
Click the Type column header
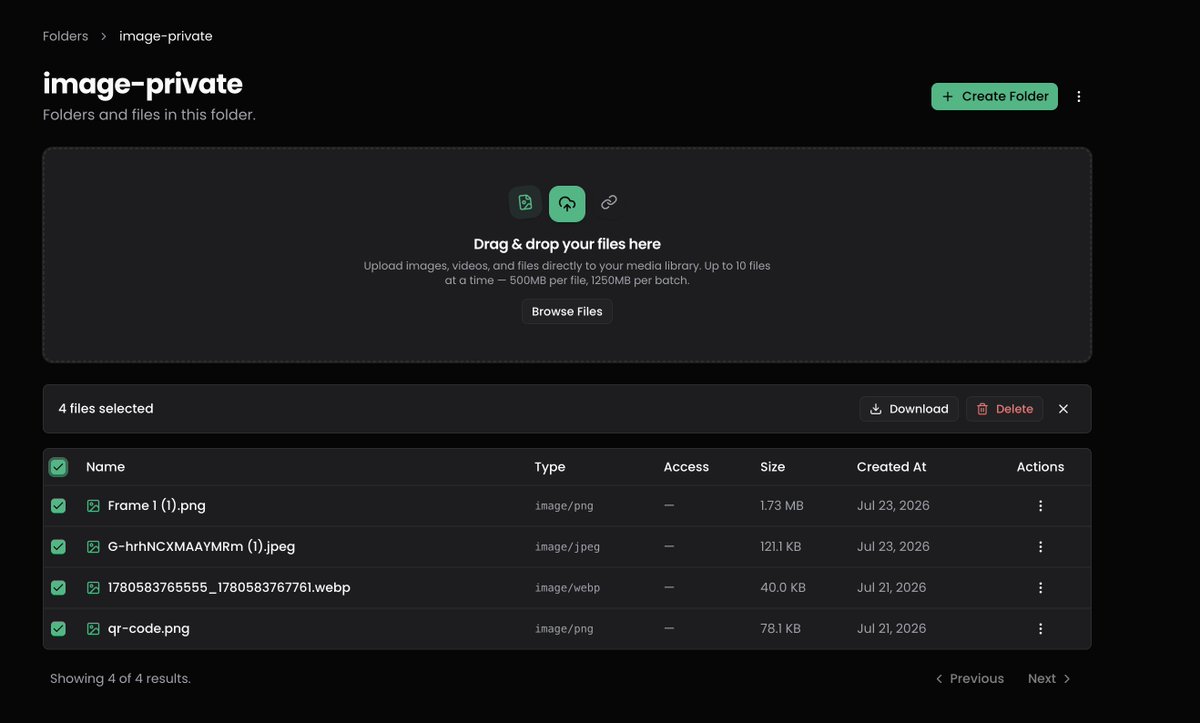point(550,467)
